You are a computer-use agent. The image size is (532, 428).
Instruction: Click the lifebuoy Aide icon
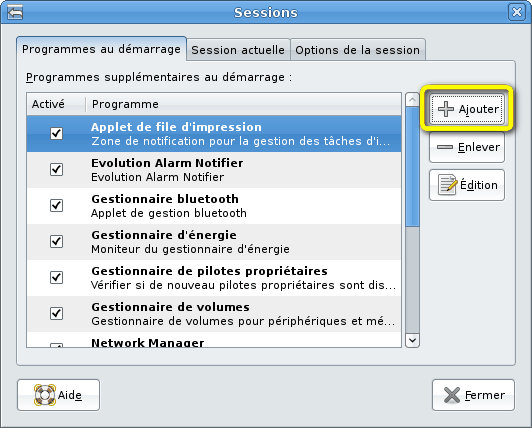pyautogui.click(x=45, y=395)
